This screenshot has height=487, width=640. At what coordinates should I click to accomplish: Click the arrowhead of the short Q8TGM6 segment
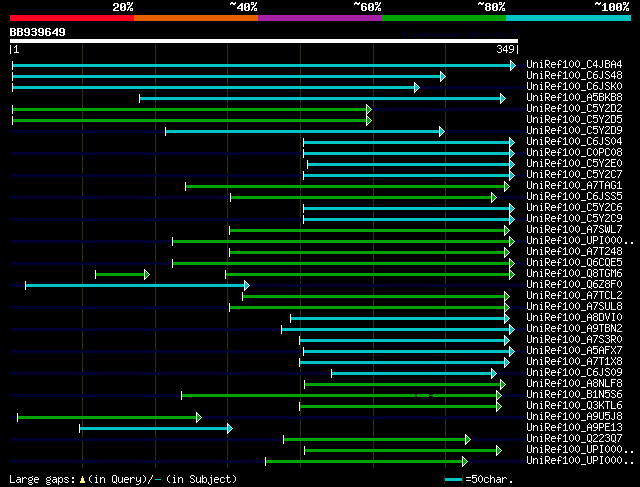(x=147, y=274)
